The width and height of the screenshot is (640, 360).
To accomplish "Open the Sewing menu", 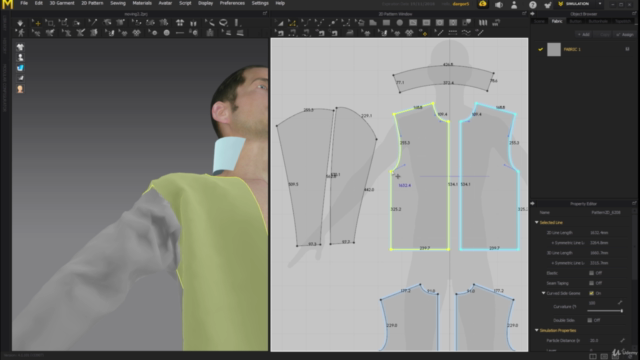I will [118, 3].
